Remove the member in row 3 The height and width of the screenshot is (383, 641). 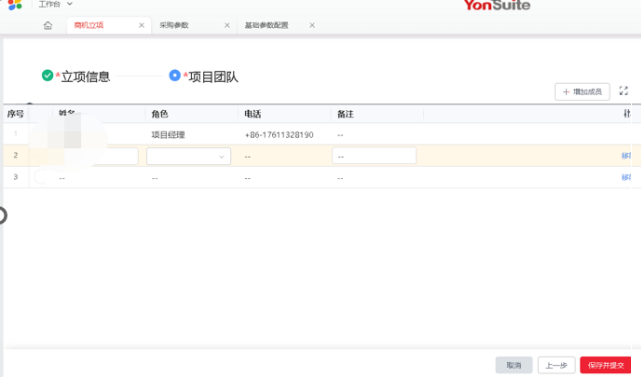[626, 177]
